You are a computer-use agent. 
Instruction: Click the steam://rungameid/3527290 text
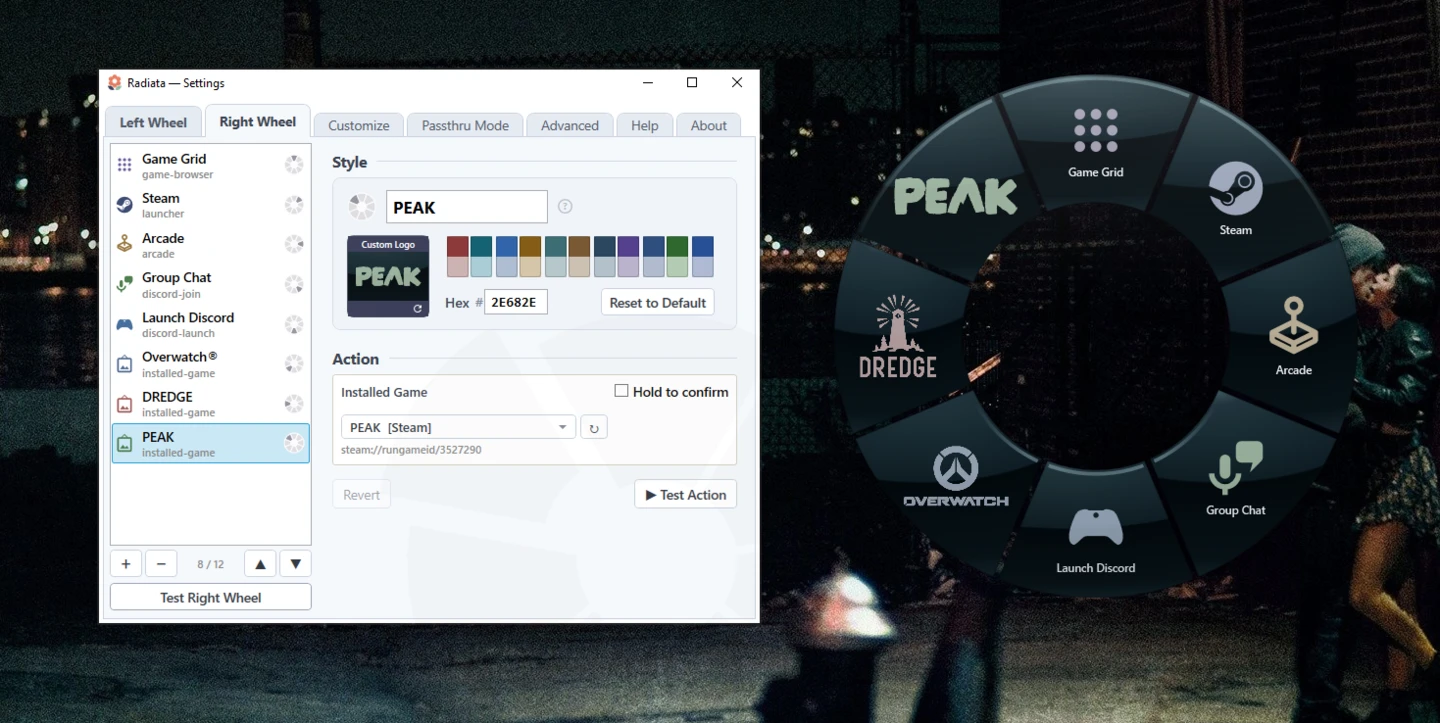click(411, 450)
